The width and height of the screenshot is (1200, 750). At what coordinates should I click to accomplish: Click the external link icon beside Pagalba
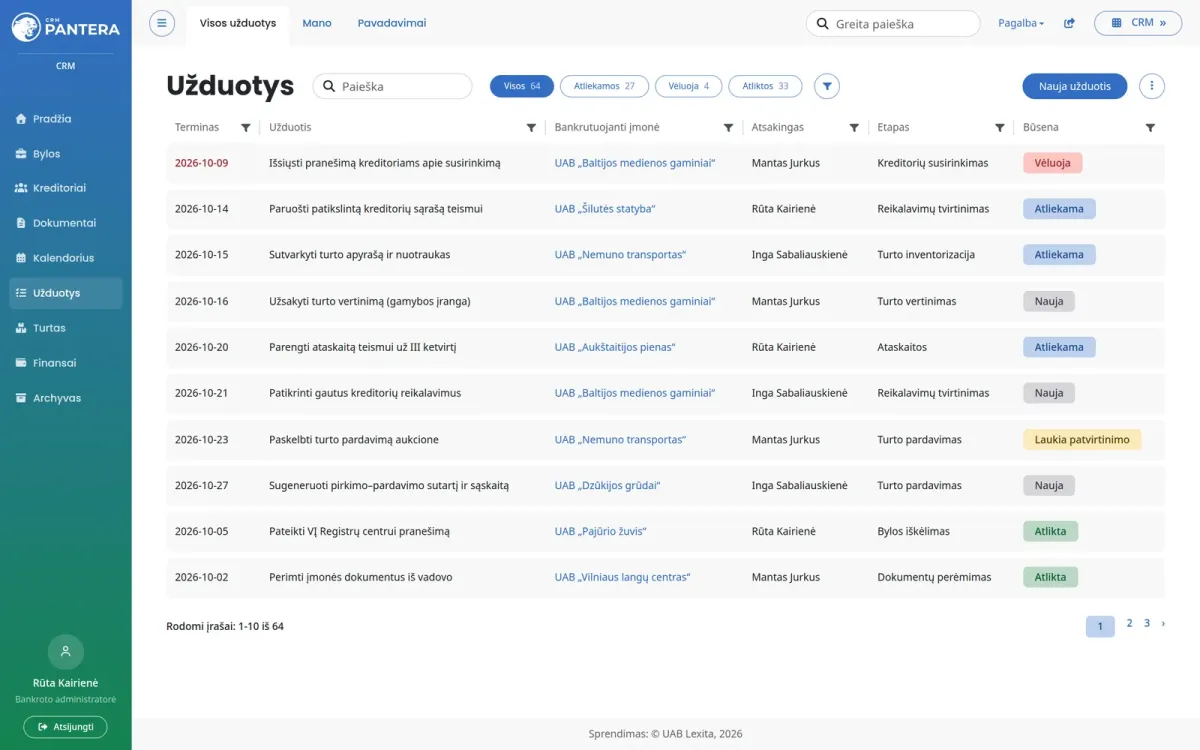[1069, 23]
